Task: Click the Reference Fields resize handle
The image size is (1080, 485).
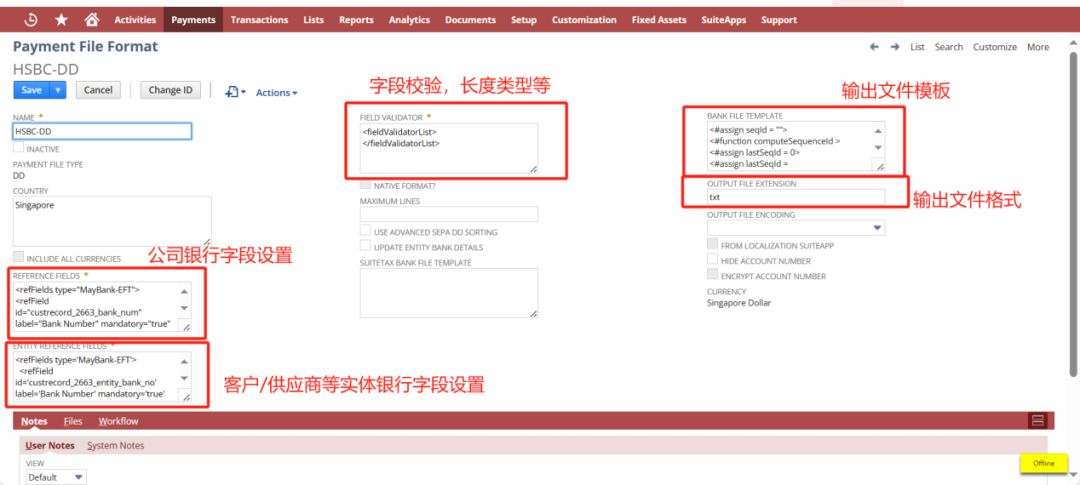Action: 185,326
